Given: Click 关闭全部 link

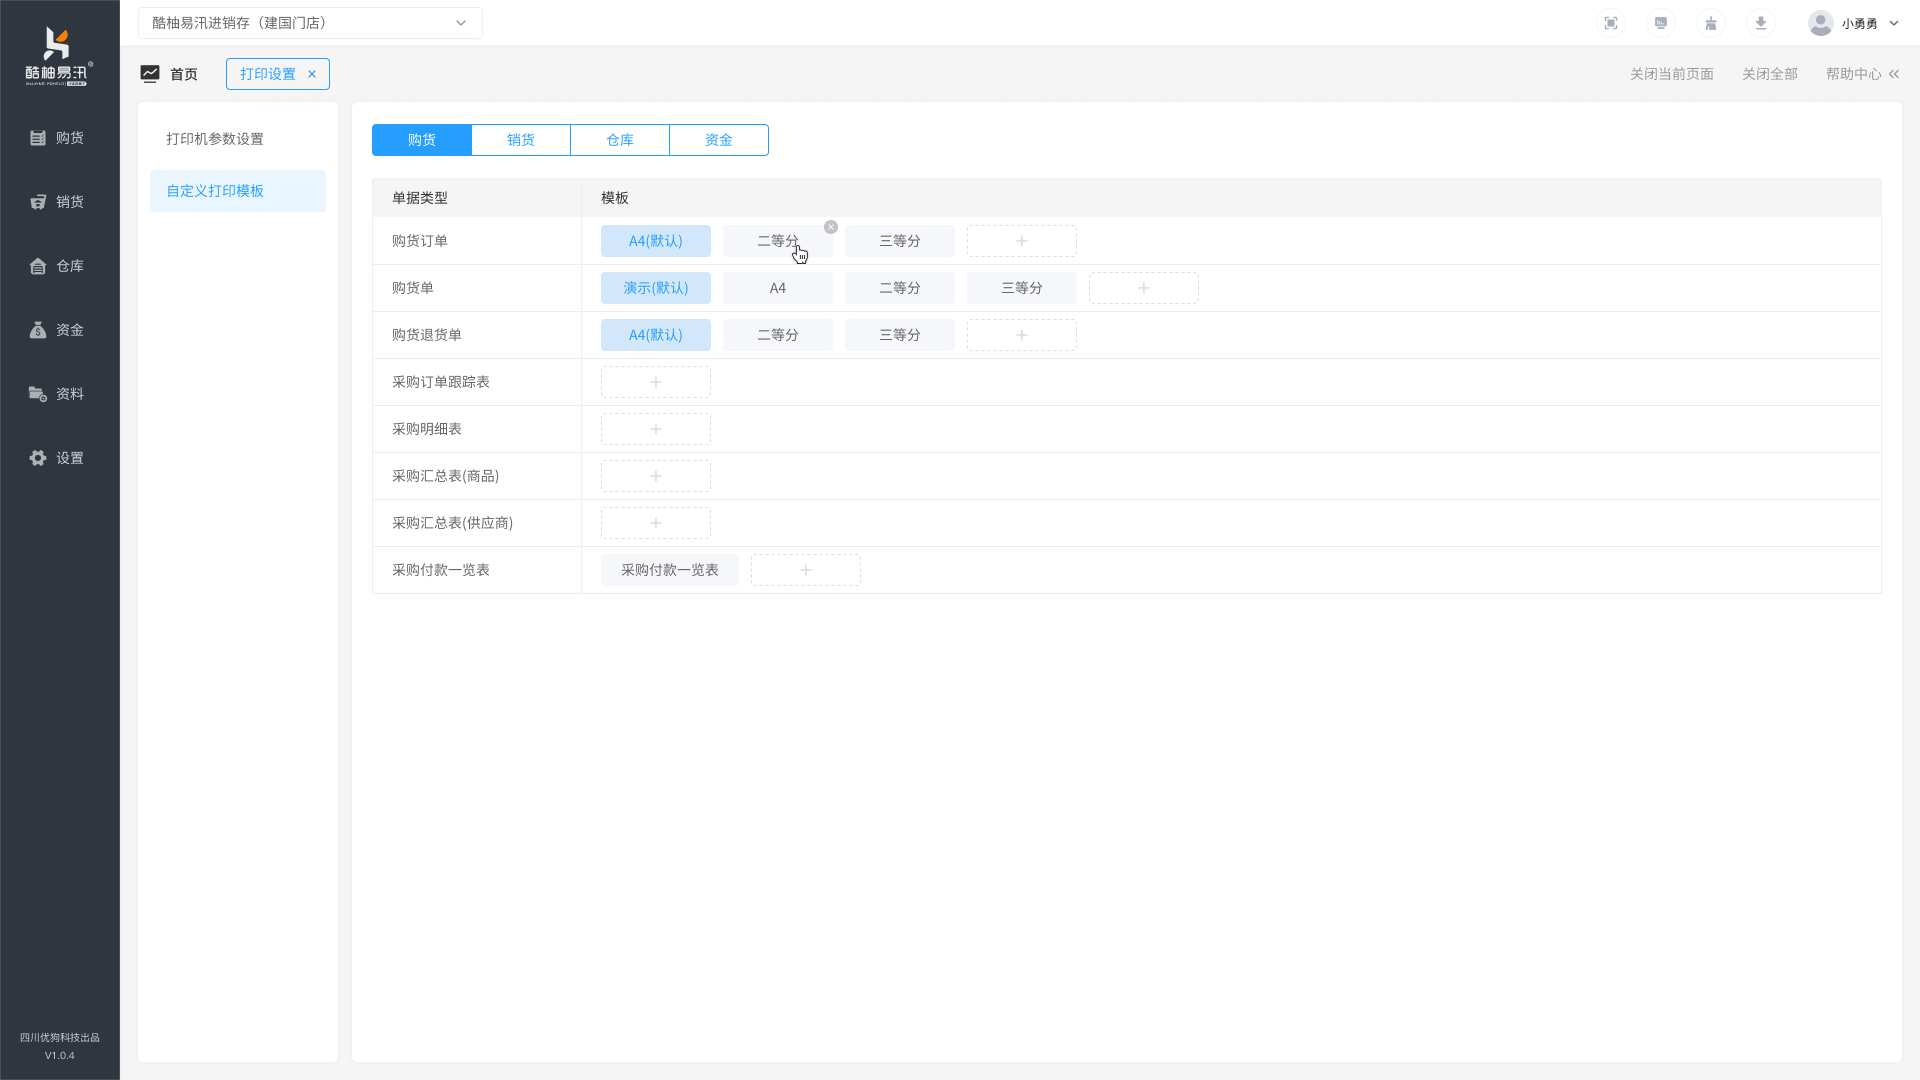Looking at the screenshot, I should tap(1769, 74).
